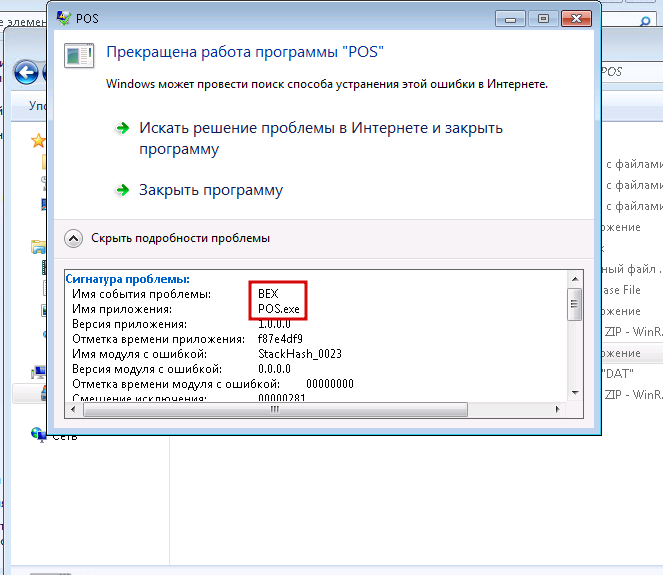Click details horizontal scrollbar left arrow
This screenshot has height=575, width=663.
(x=74, y=409)
